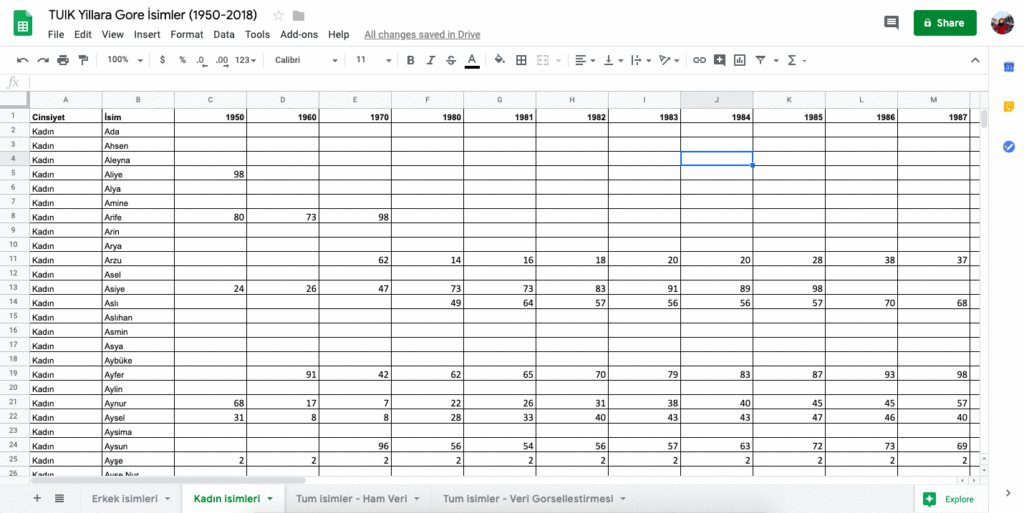
Task: Click cell containing Aybüke
Action: 138,360
